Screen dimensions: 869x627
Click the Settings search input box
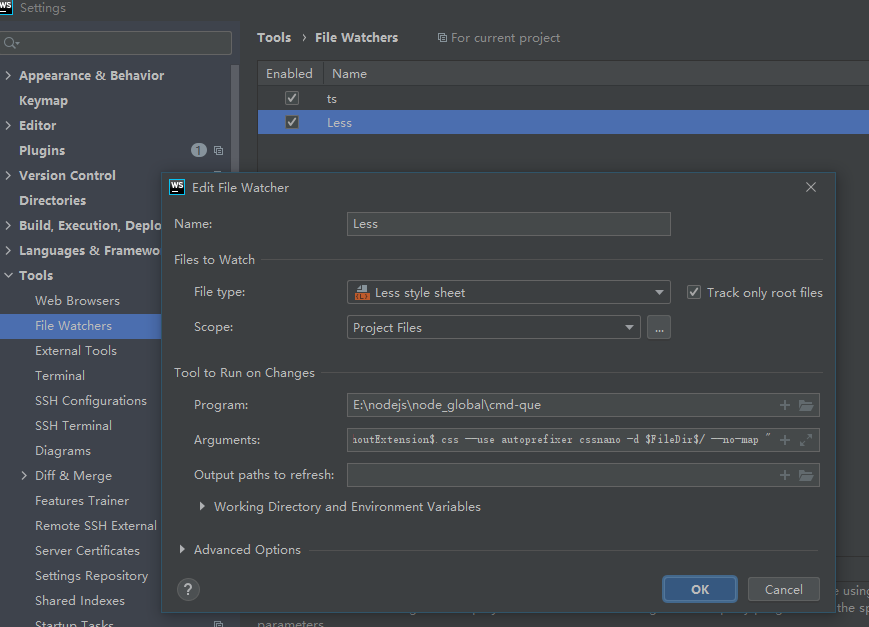116,43
